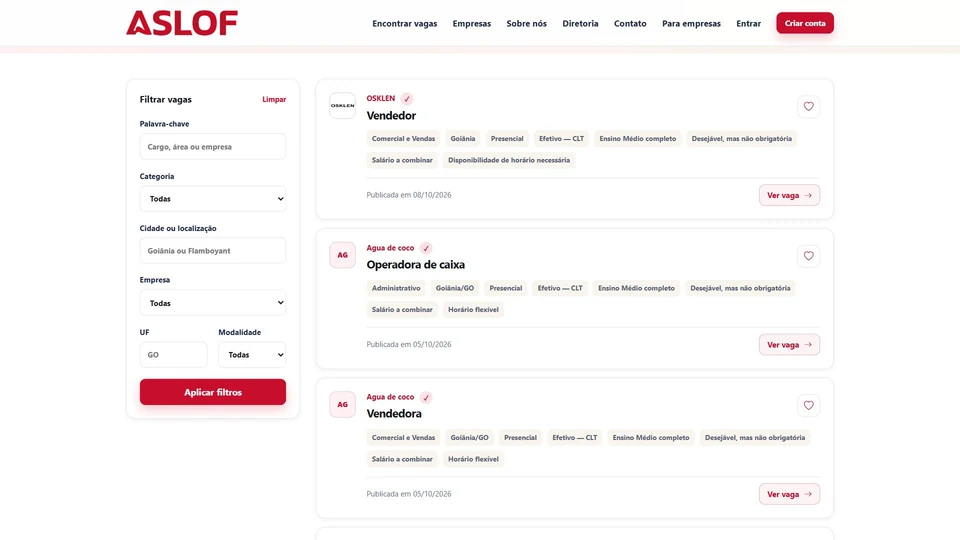Click 'Publicada em 08/10/2026' text
This screenshot has width=960, height=540.
coord(409,195)
